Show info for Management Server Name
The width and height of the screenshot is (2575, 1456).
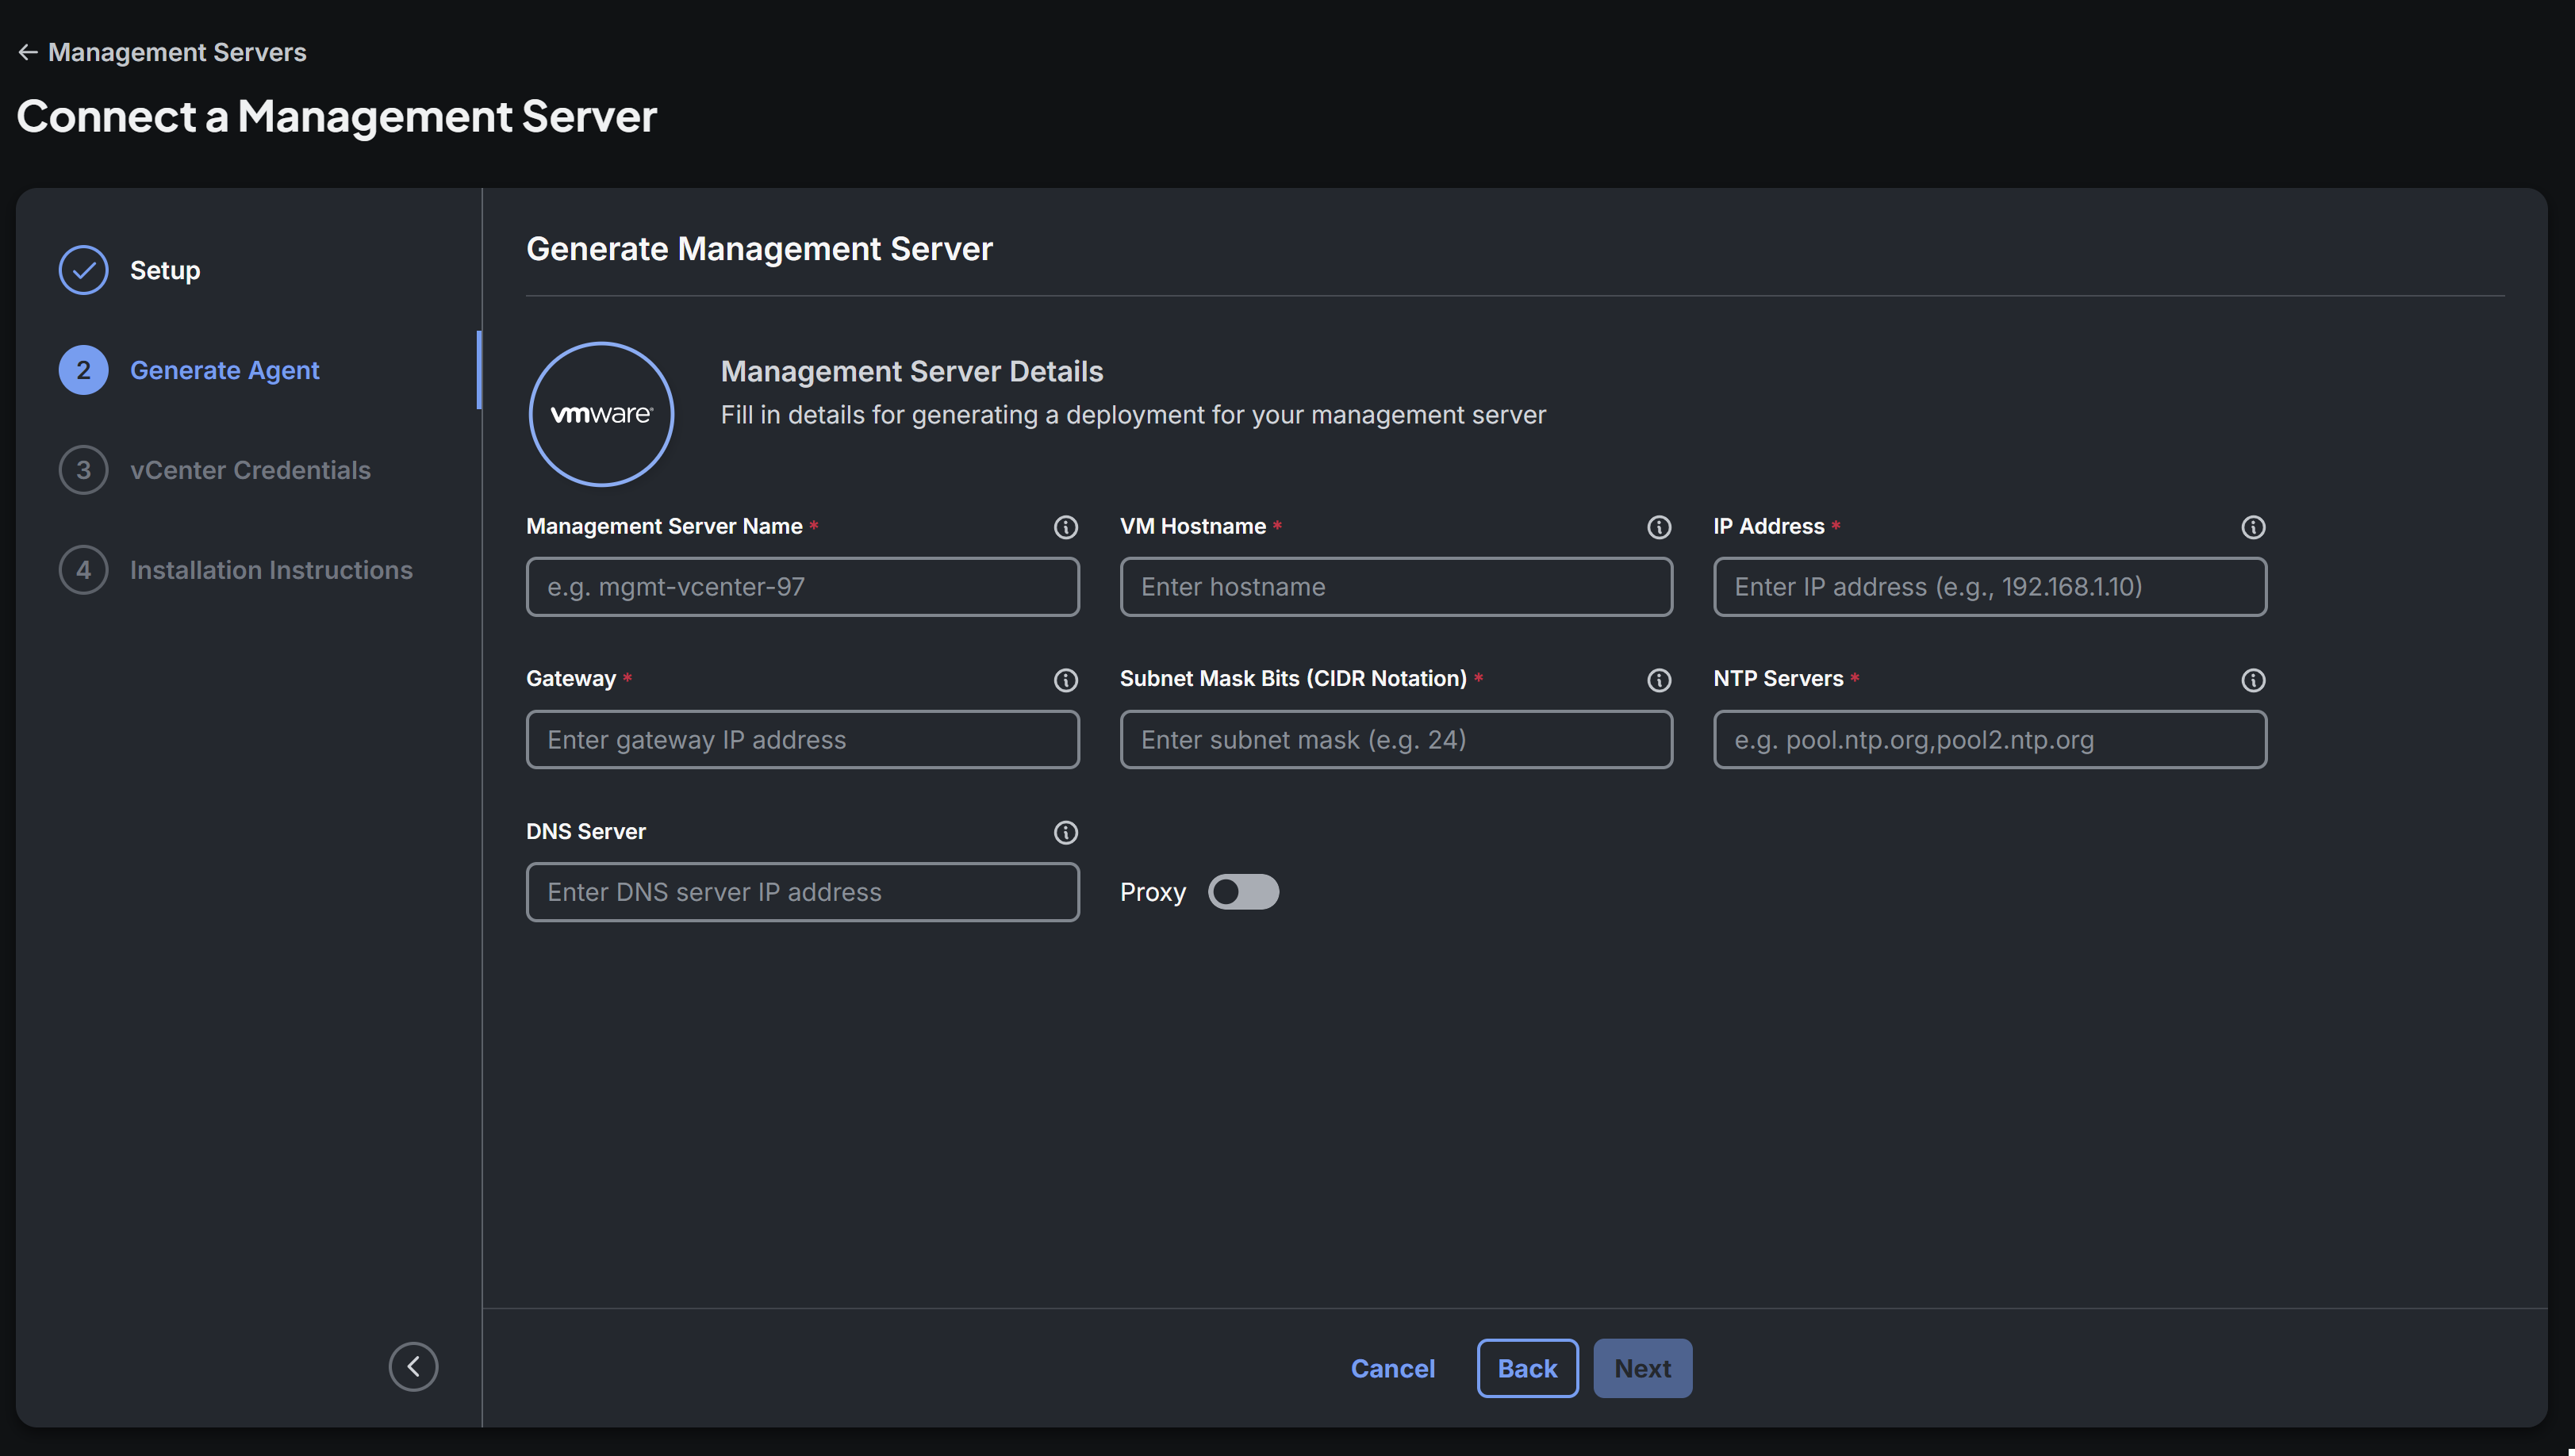click(x=1066, y=527)
